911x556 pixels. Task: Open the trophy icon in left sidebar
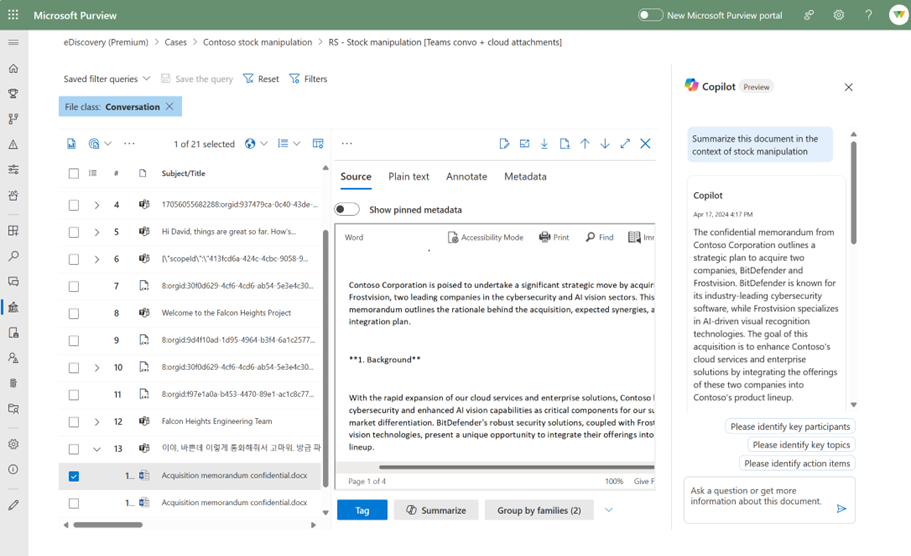tap(13, 94)
